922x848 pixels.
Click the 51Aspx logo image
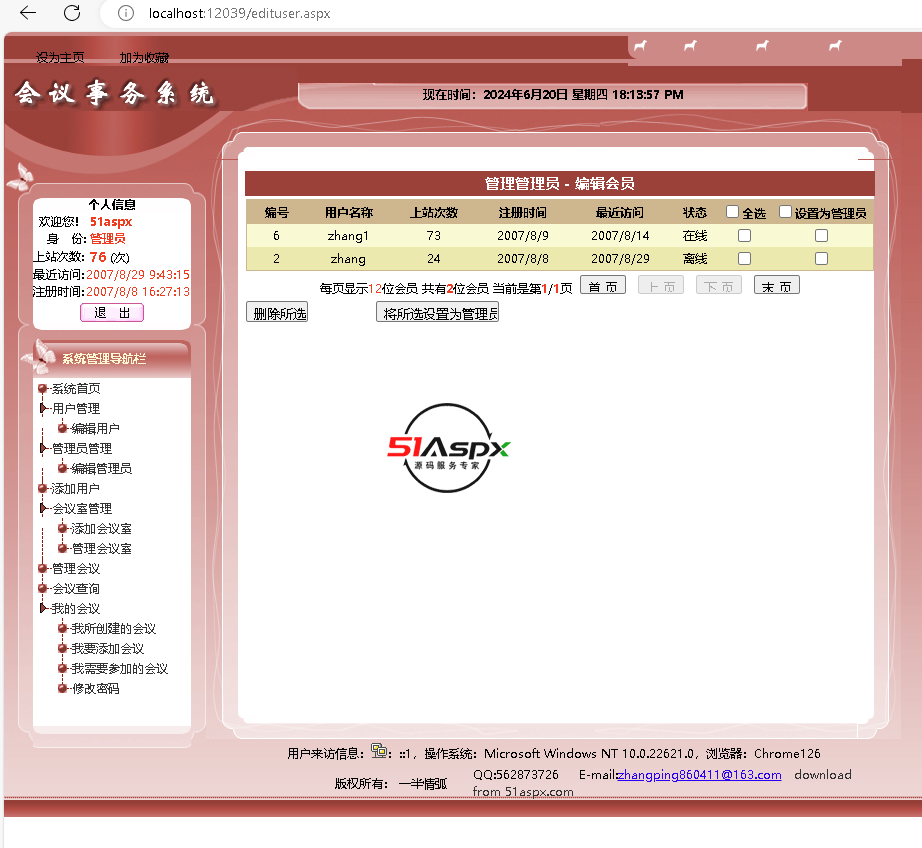(x=448, y=448)
